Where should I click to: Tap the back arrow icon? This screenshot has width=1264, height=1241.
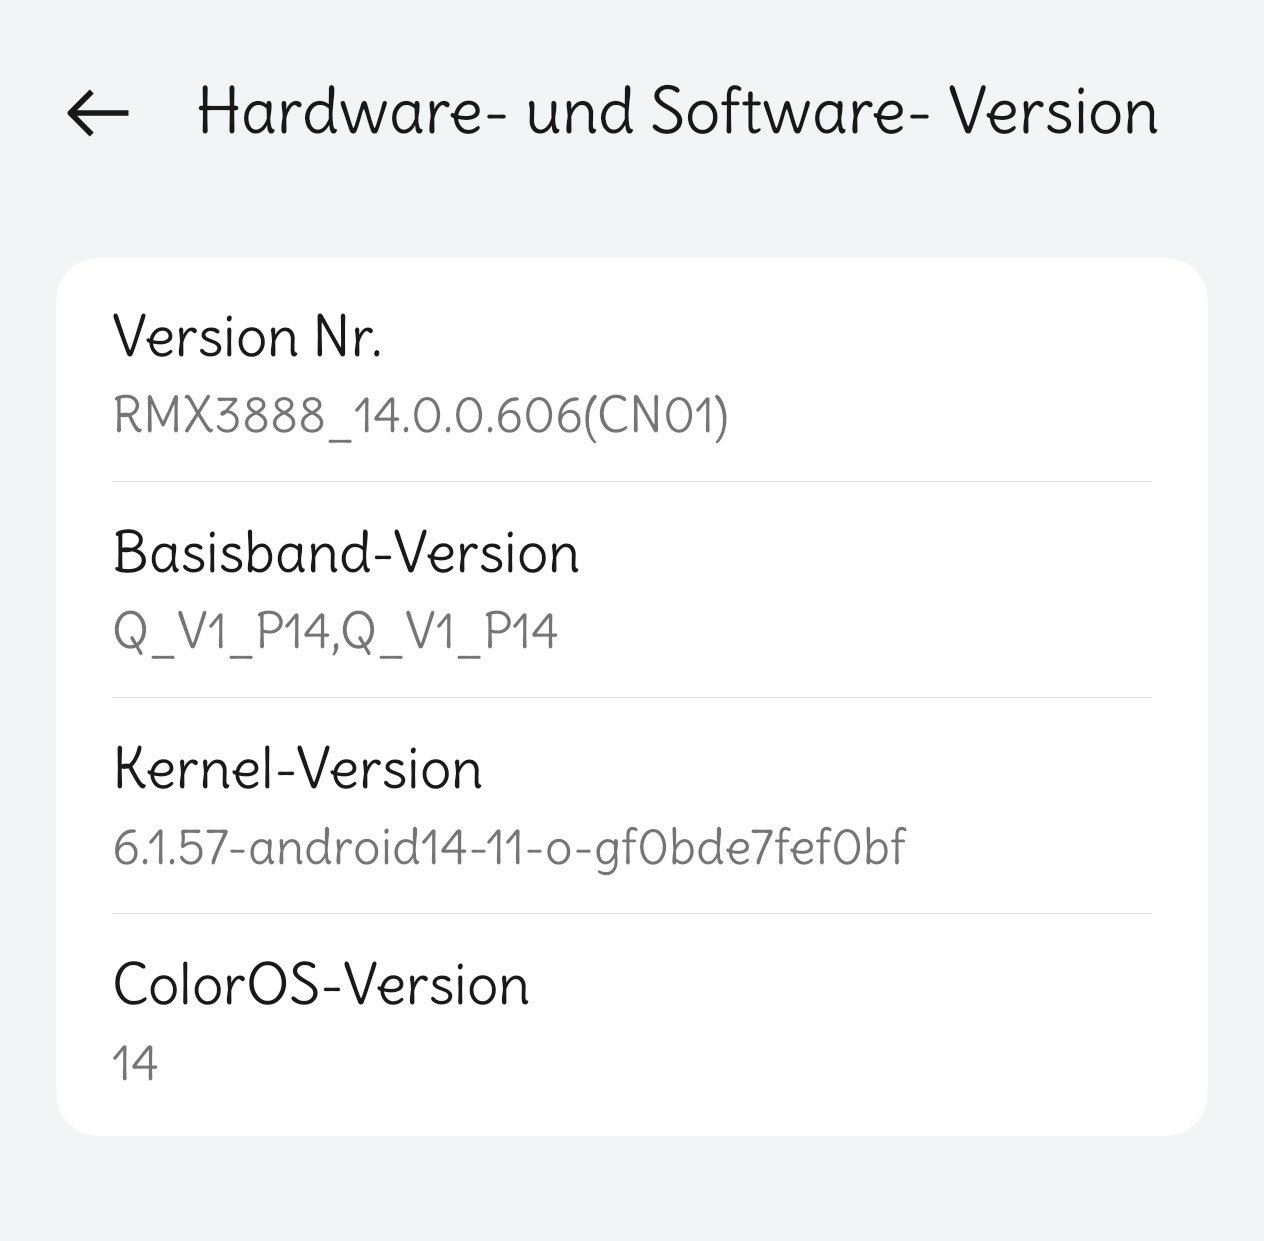click(x=98, y=112)
